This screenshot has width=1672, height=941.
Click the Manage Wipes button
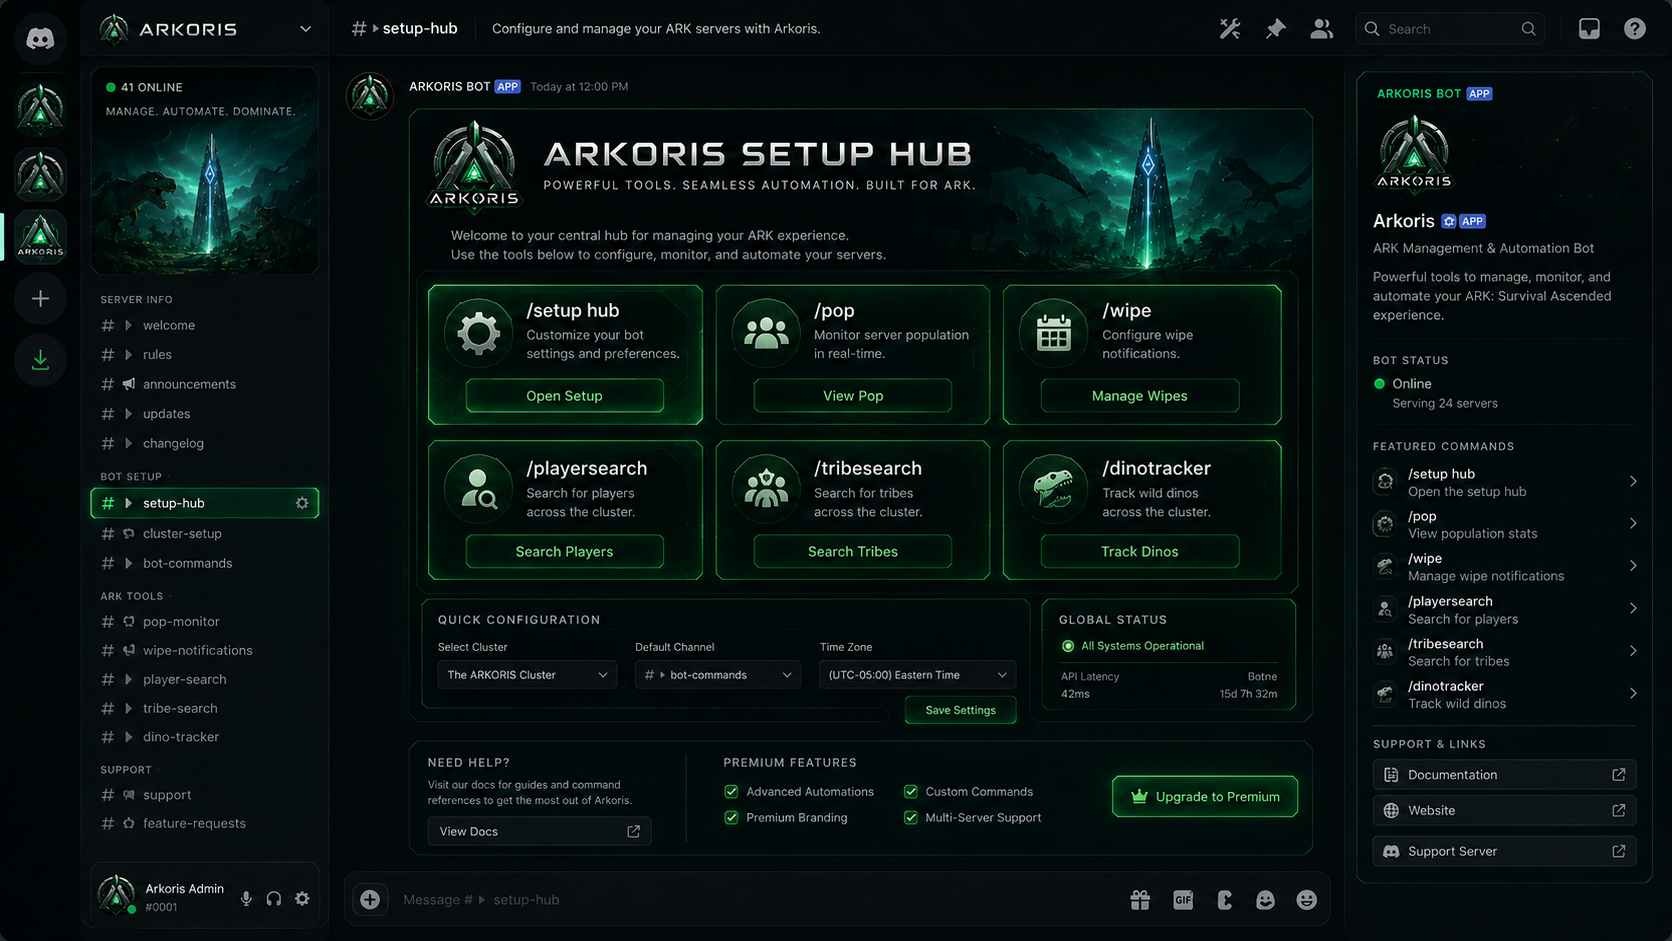coord(1140,396)
